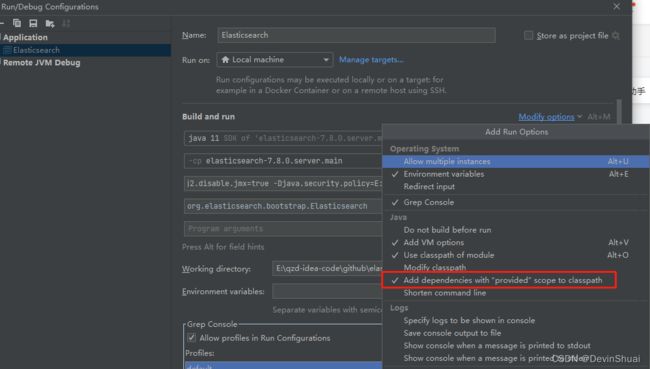Screen dimensions: 650x369
Task: Select Elasticsearch configuration in tree
Action: 85,50
